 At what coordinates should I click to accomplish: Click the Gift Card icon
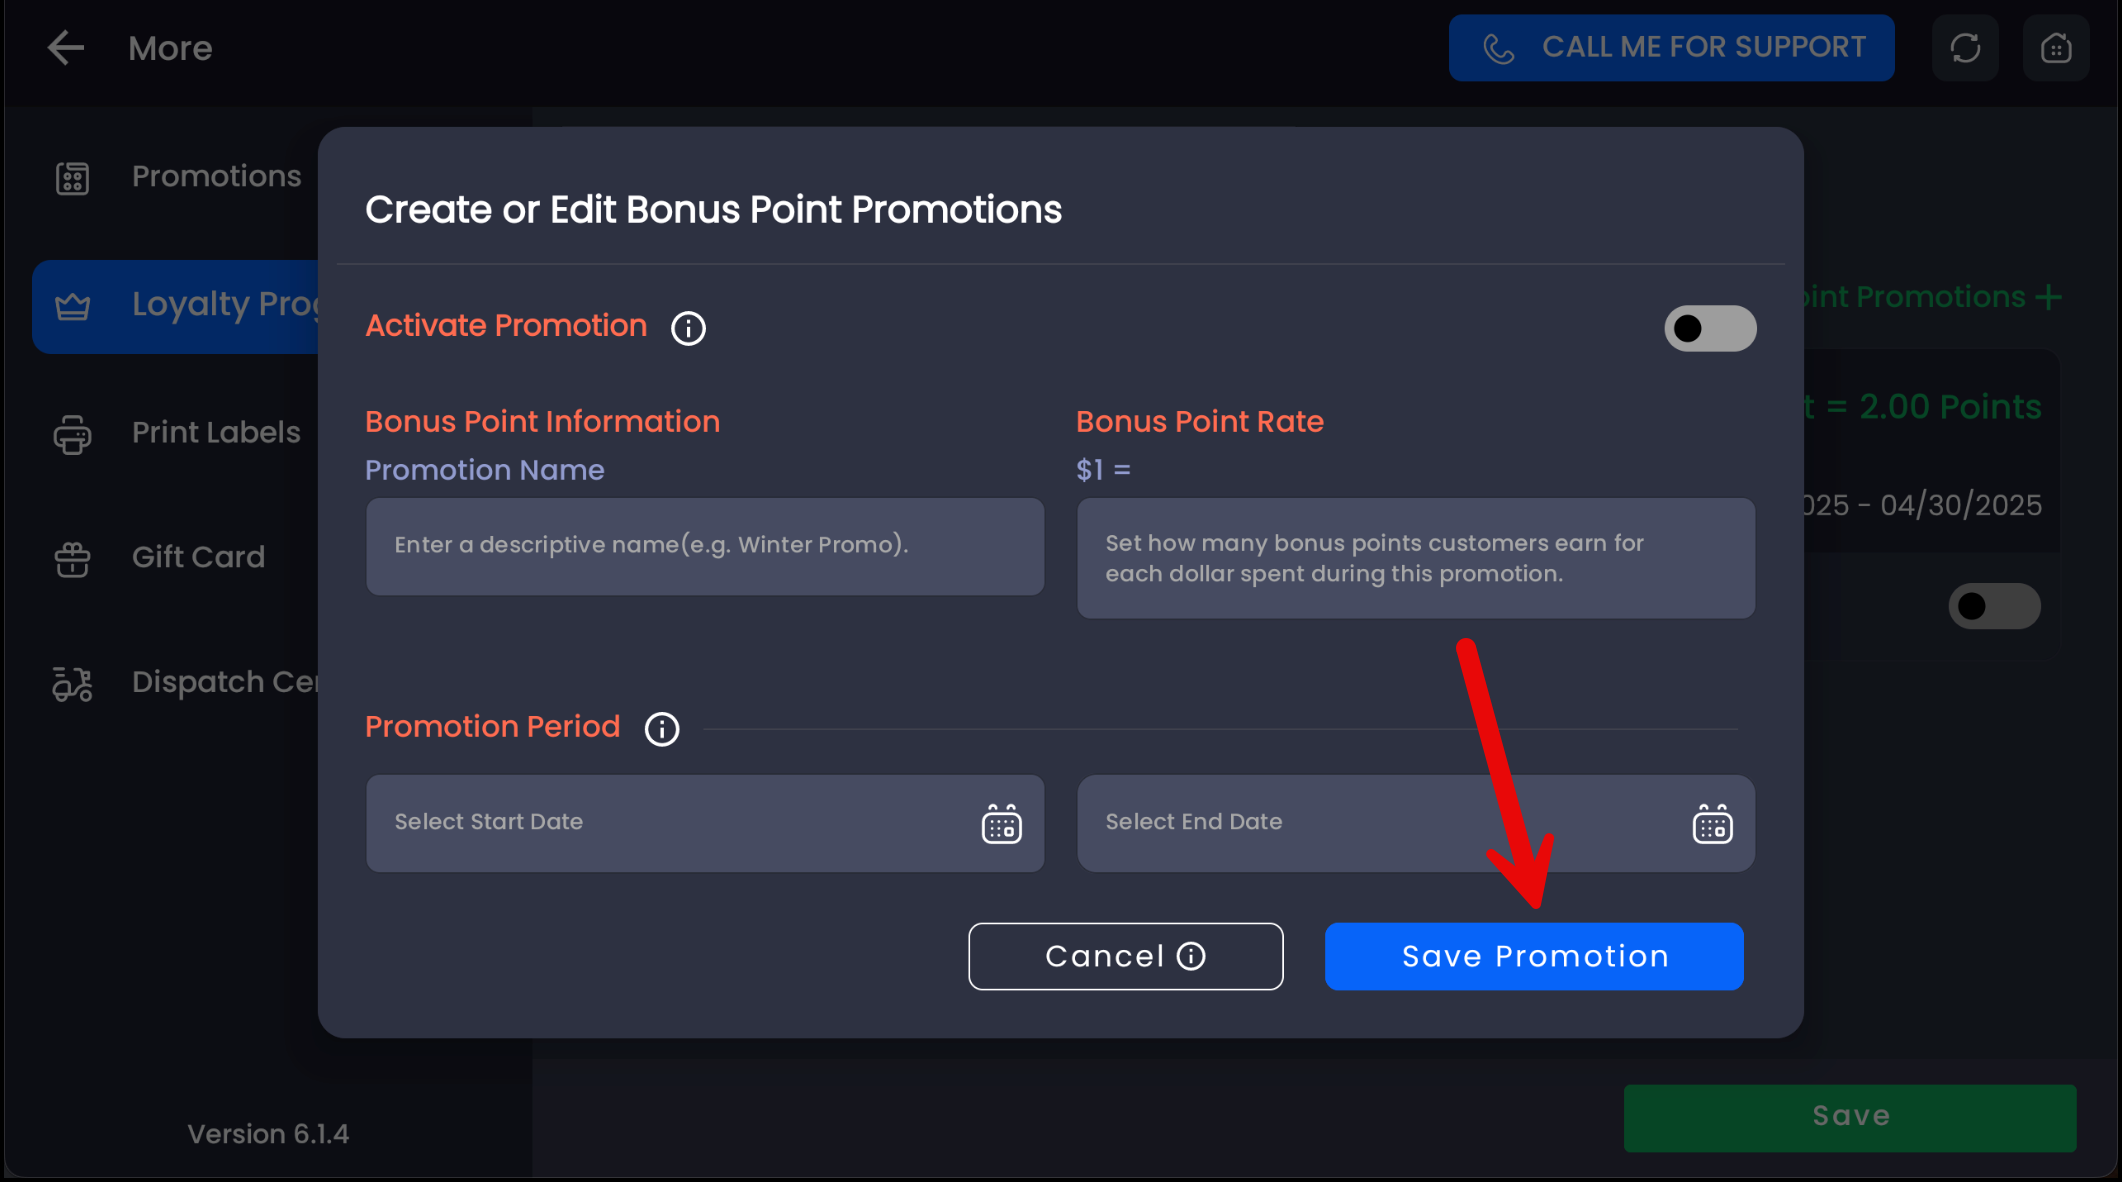click(x=72, y=559)
